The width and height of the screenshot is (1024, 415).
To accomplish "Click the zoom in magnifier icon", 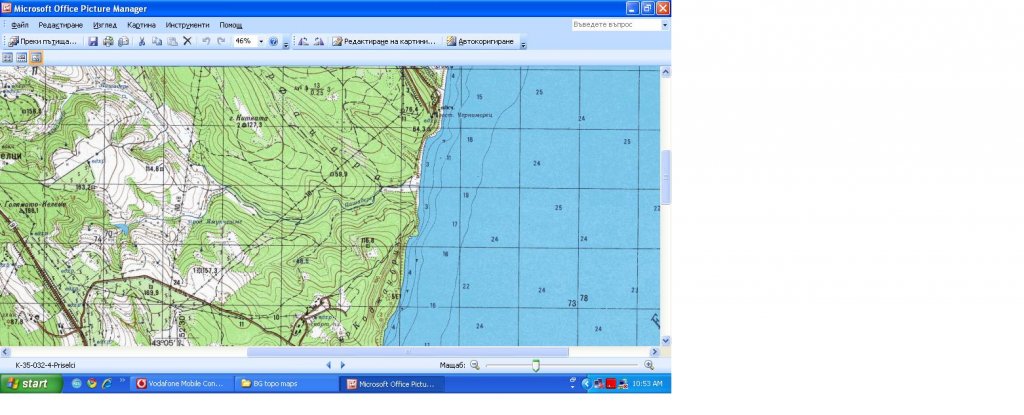I will [x=649, y=366].
